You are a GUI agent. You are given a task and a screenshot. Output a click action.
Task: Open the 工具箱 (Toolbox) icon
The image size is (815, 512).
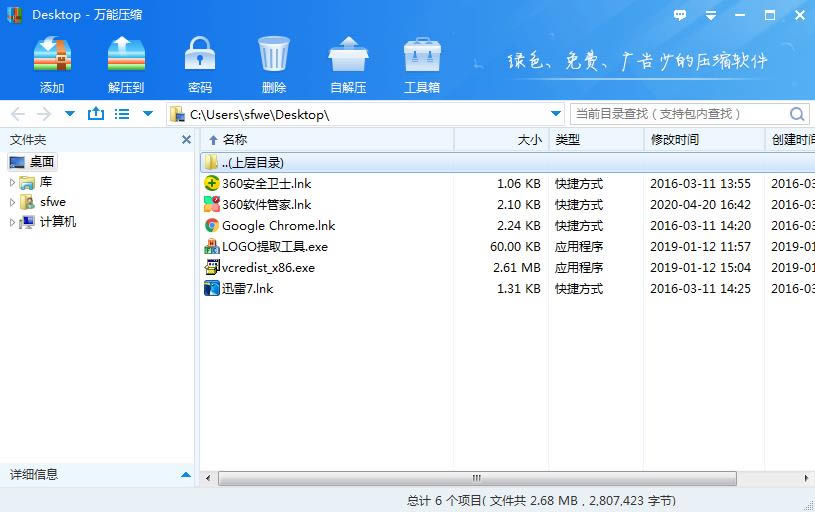pos(422,55)
